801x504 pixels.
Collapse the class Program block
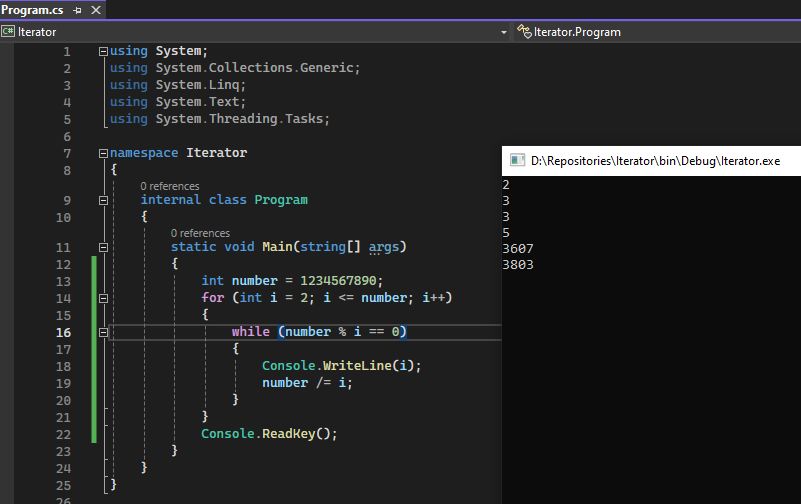coord(103,200)
